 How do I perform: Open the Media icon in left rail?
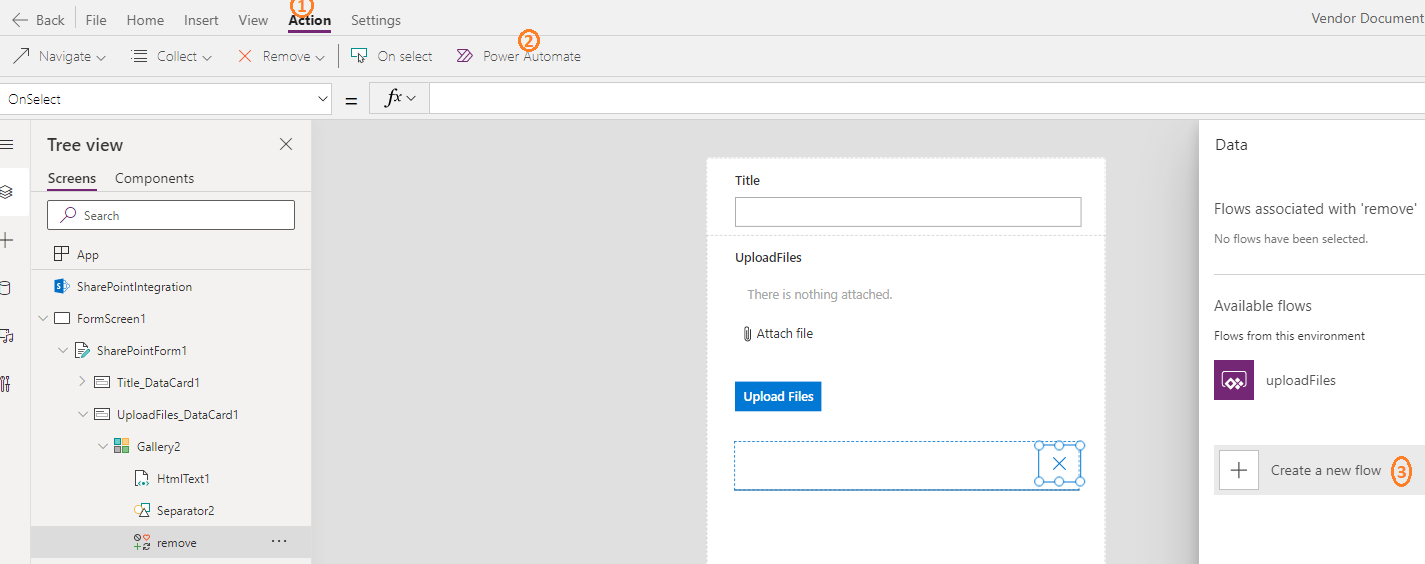tap(7, 336)
